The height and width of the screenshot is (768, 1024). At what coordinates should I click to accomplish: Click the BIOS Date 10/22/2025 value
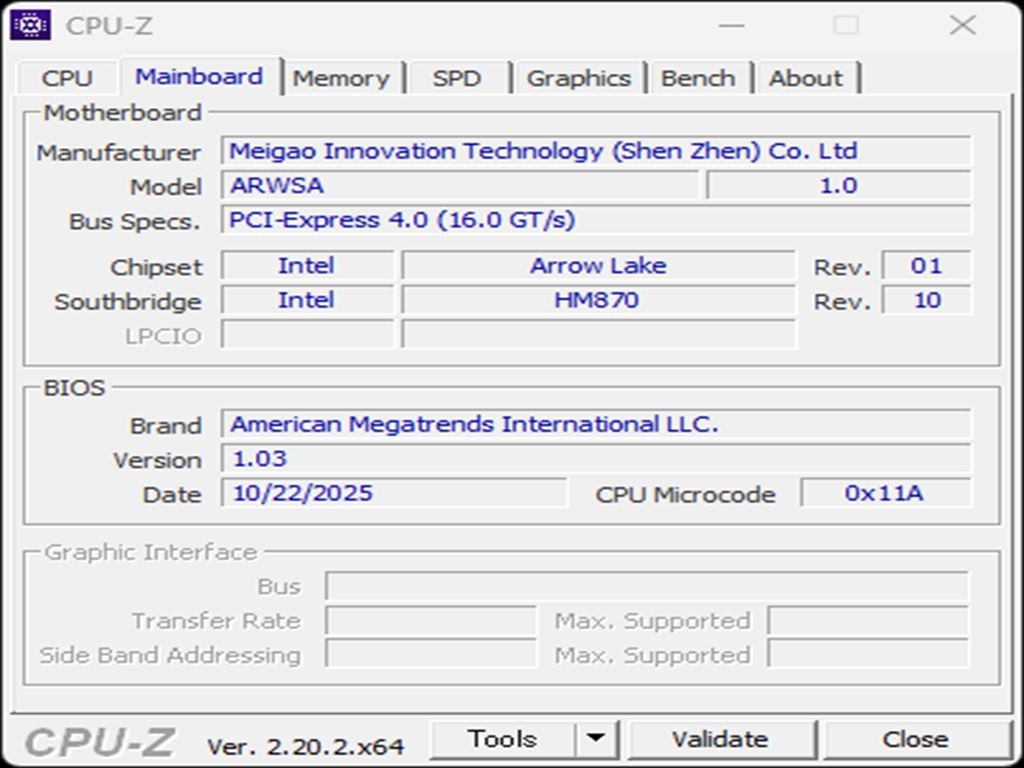tap(394, 493)
